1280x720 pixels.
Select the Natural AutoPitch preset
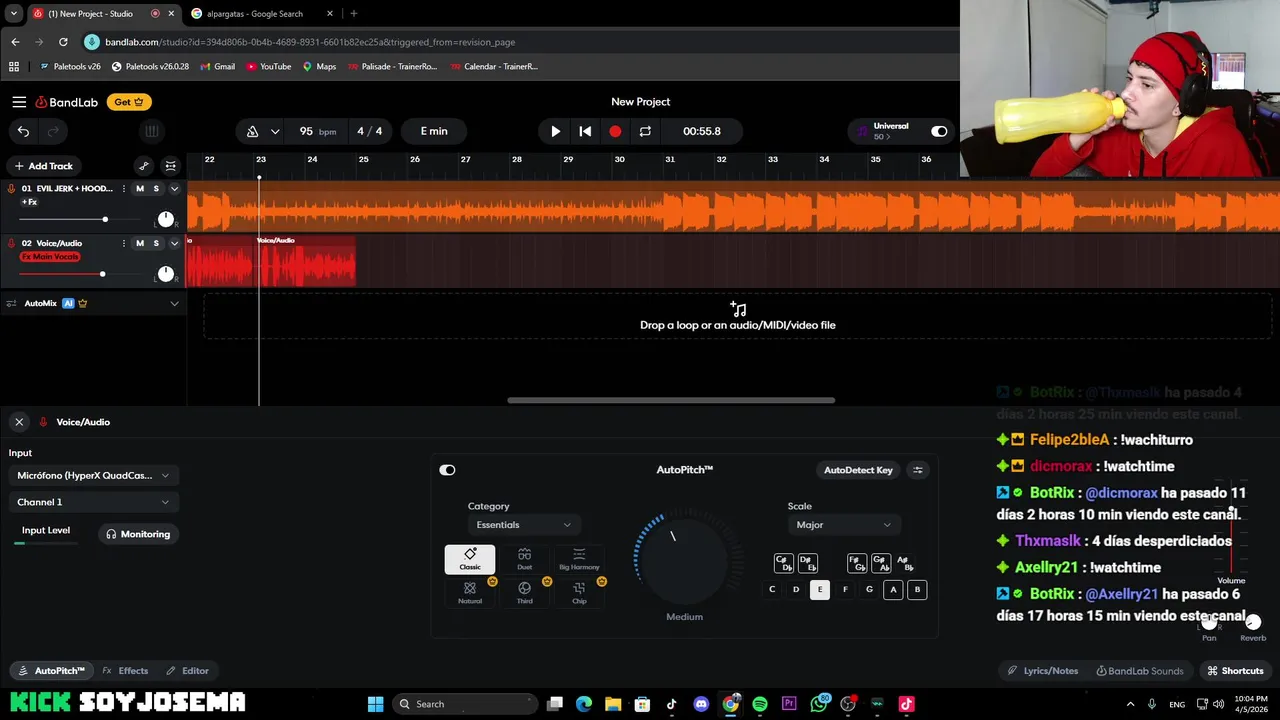[x=470, y=593]
